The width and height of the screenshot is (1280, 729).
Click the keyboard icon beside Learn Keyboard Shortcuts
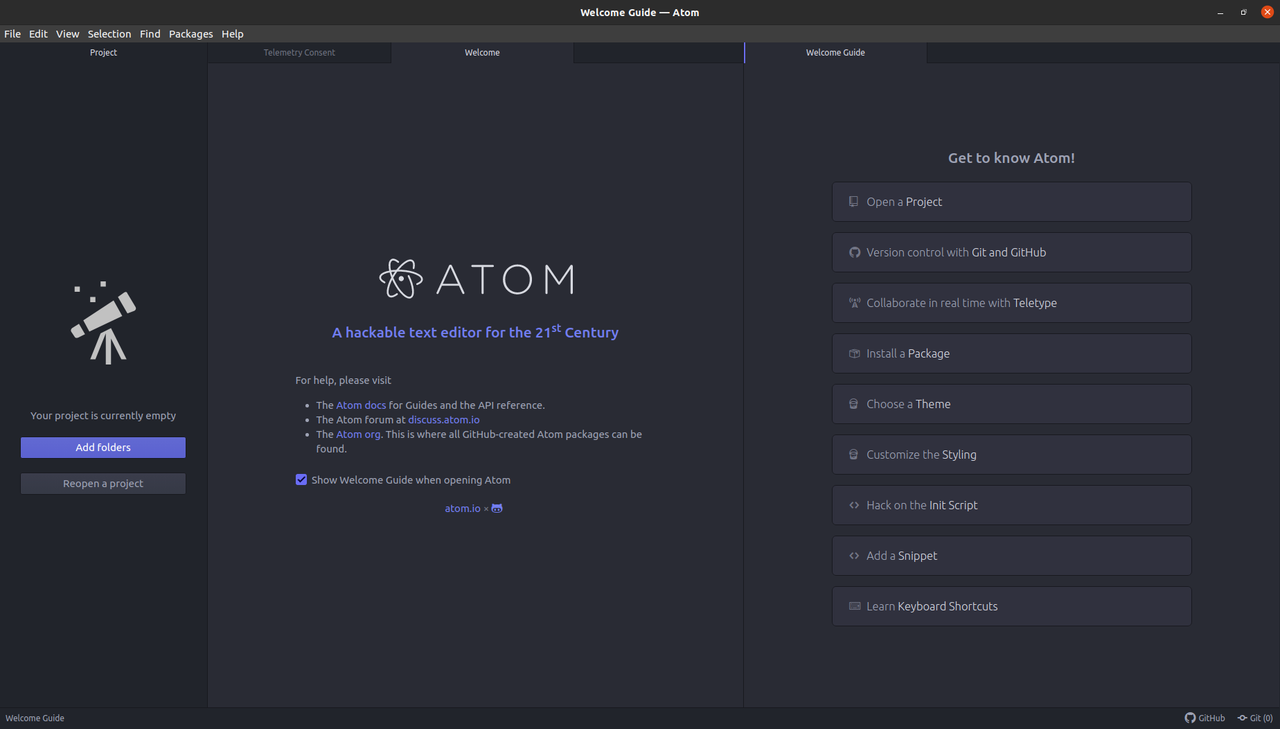[x=854, y=606]
